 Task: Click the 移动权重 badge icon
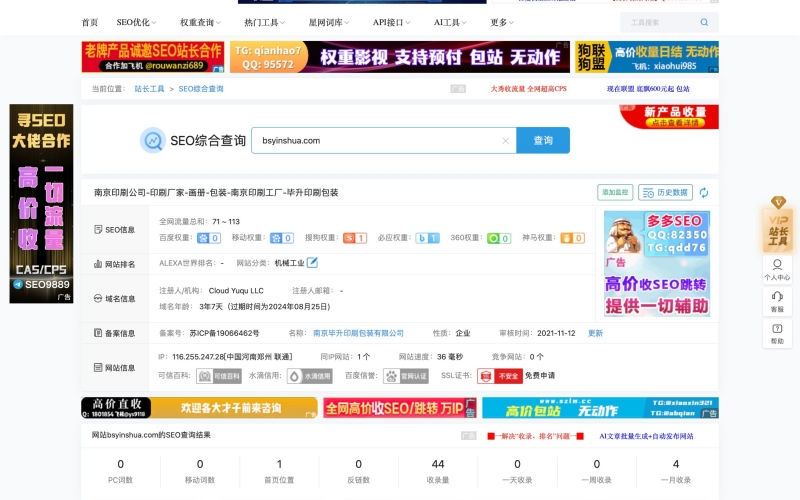[x=282, y=238]
